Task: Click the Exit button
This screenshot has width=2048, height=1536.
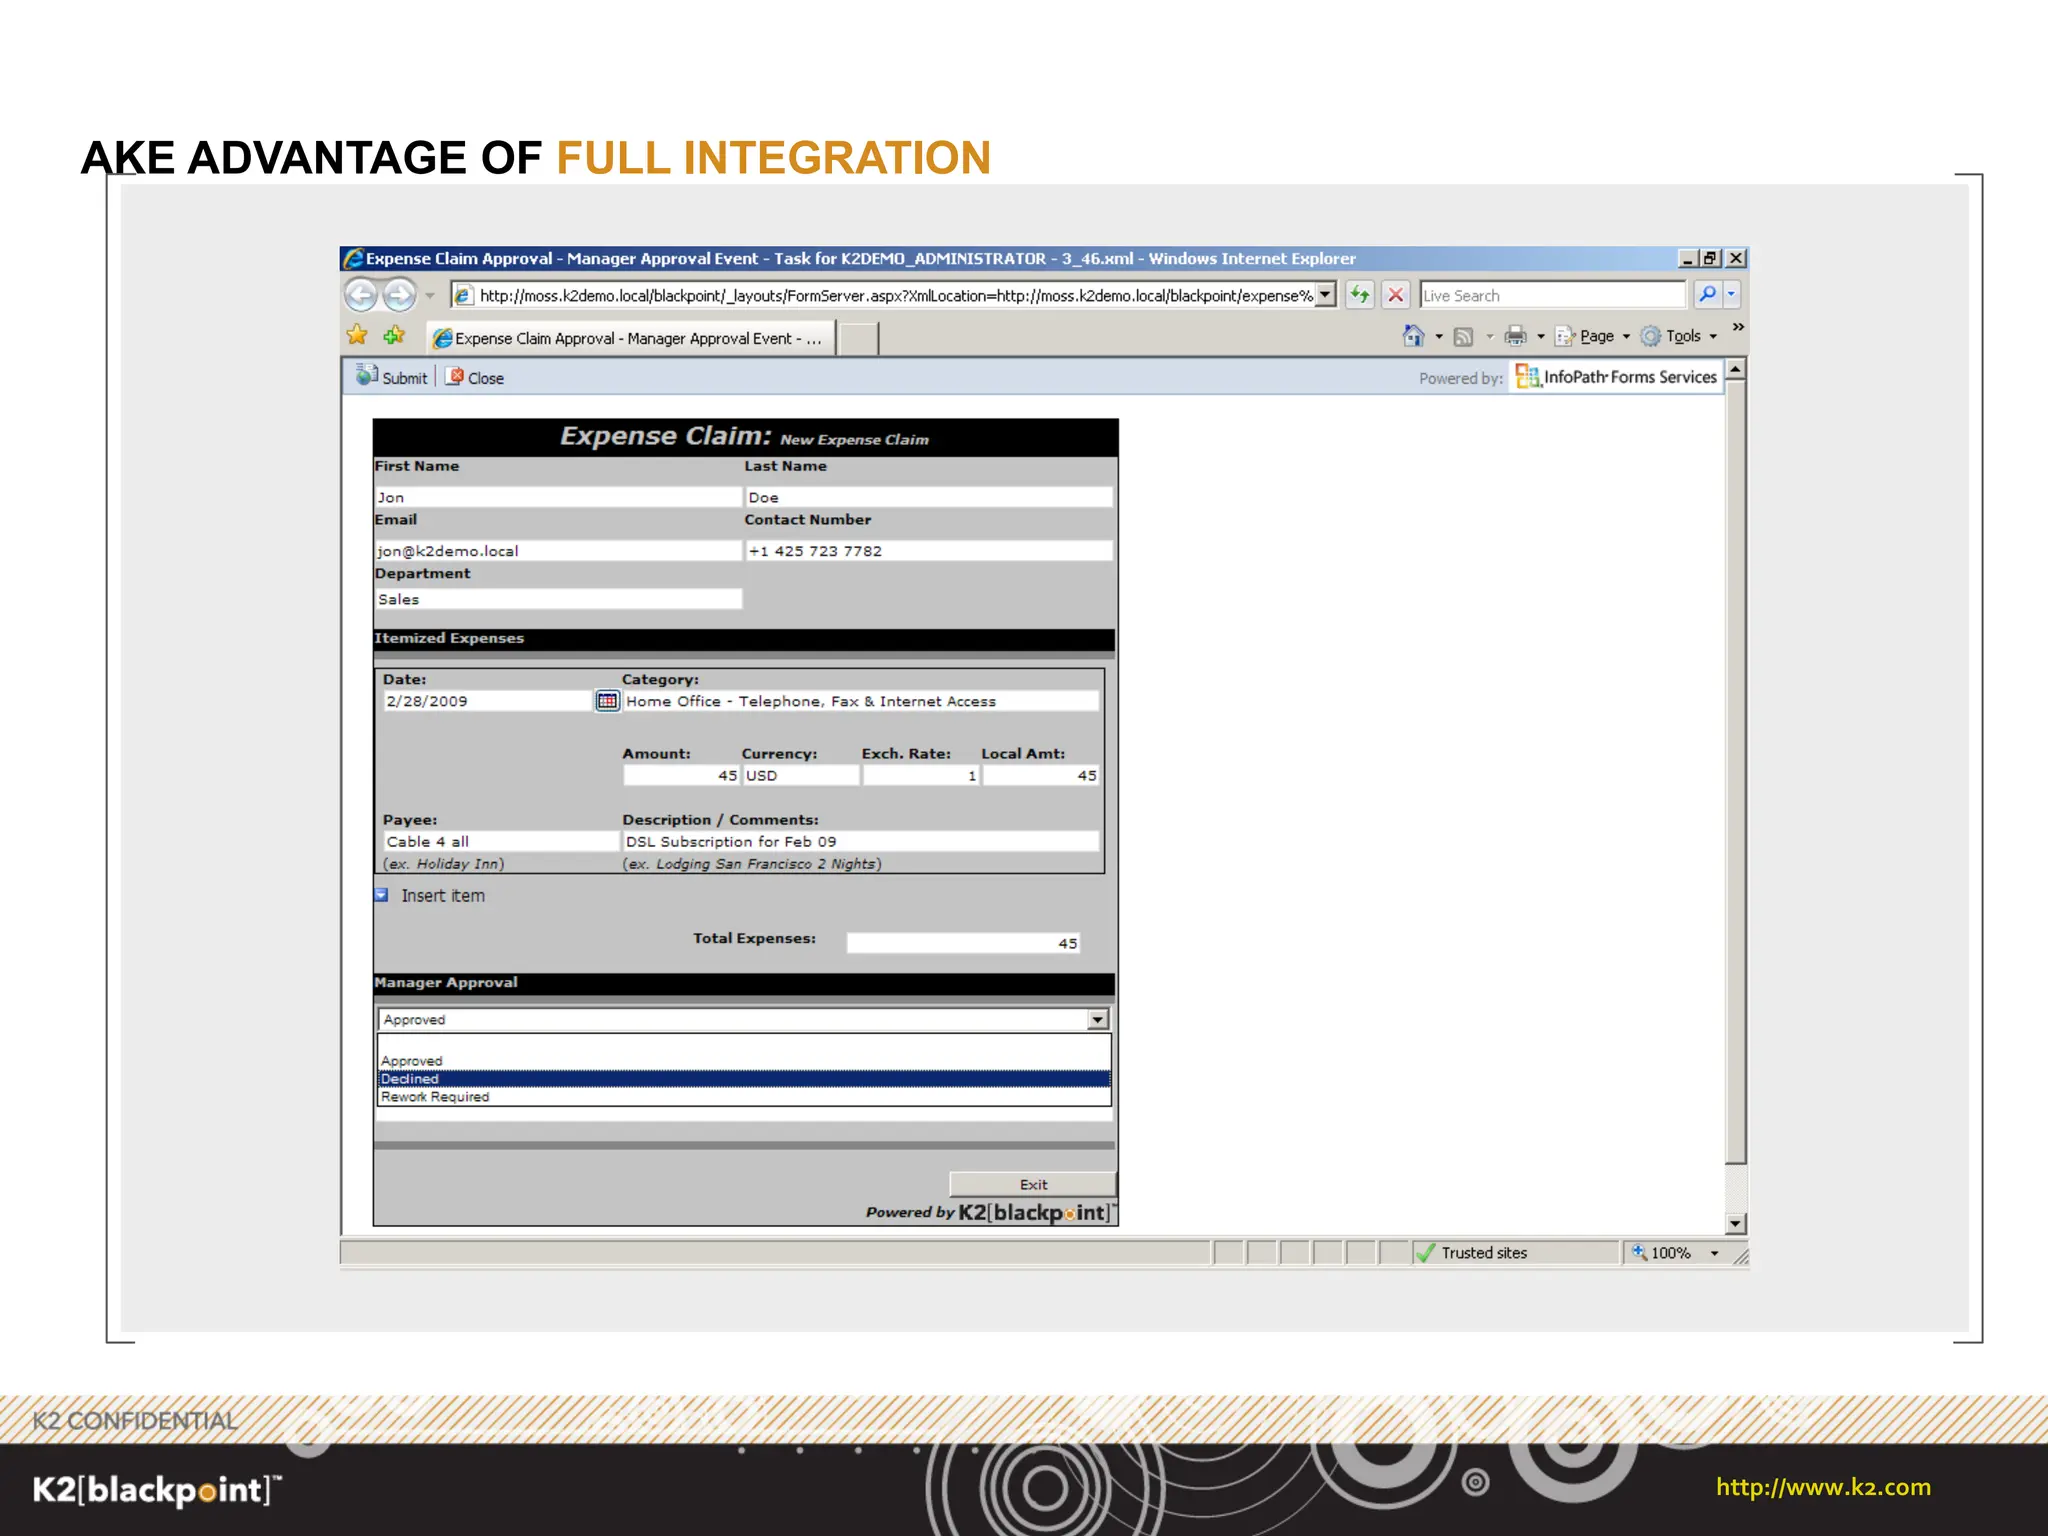Action: coord(1032,1184)
